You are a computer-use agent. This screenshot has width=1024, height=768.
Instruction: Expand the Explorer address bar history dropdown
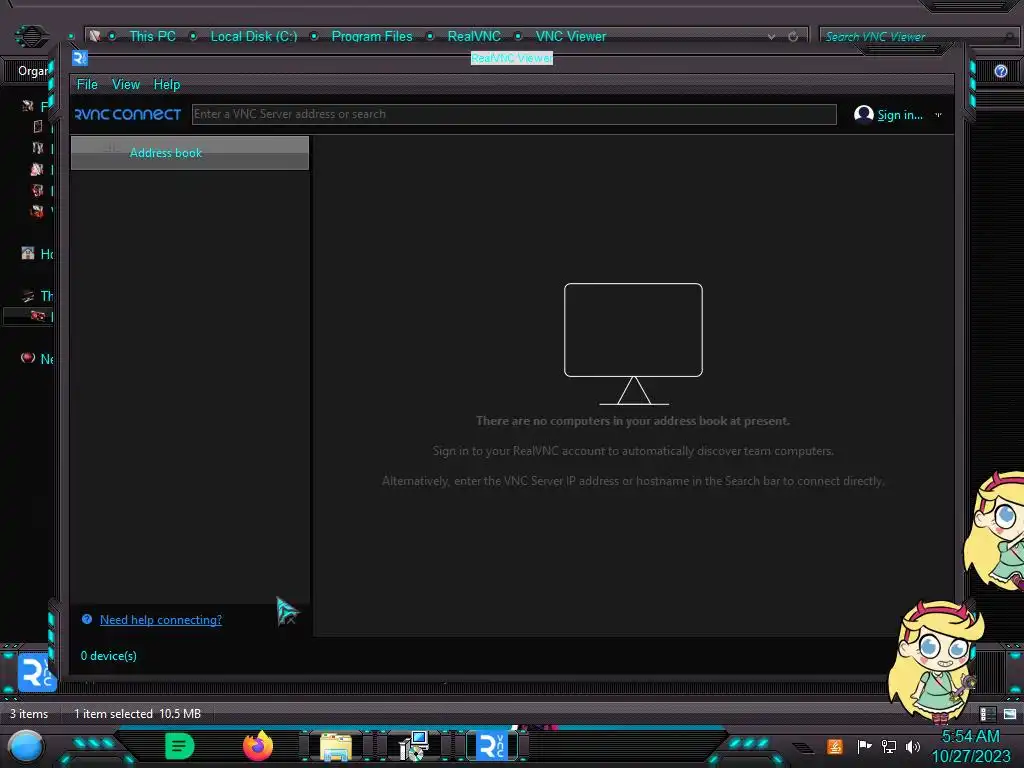click(771, 37)
